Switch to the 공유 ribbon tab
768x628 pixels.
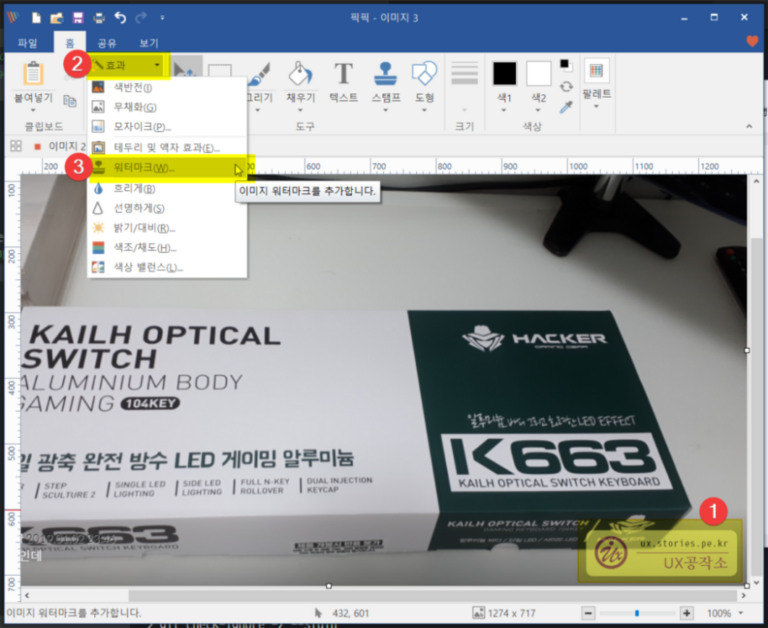pyautogui.click(x=107, y=43)
